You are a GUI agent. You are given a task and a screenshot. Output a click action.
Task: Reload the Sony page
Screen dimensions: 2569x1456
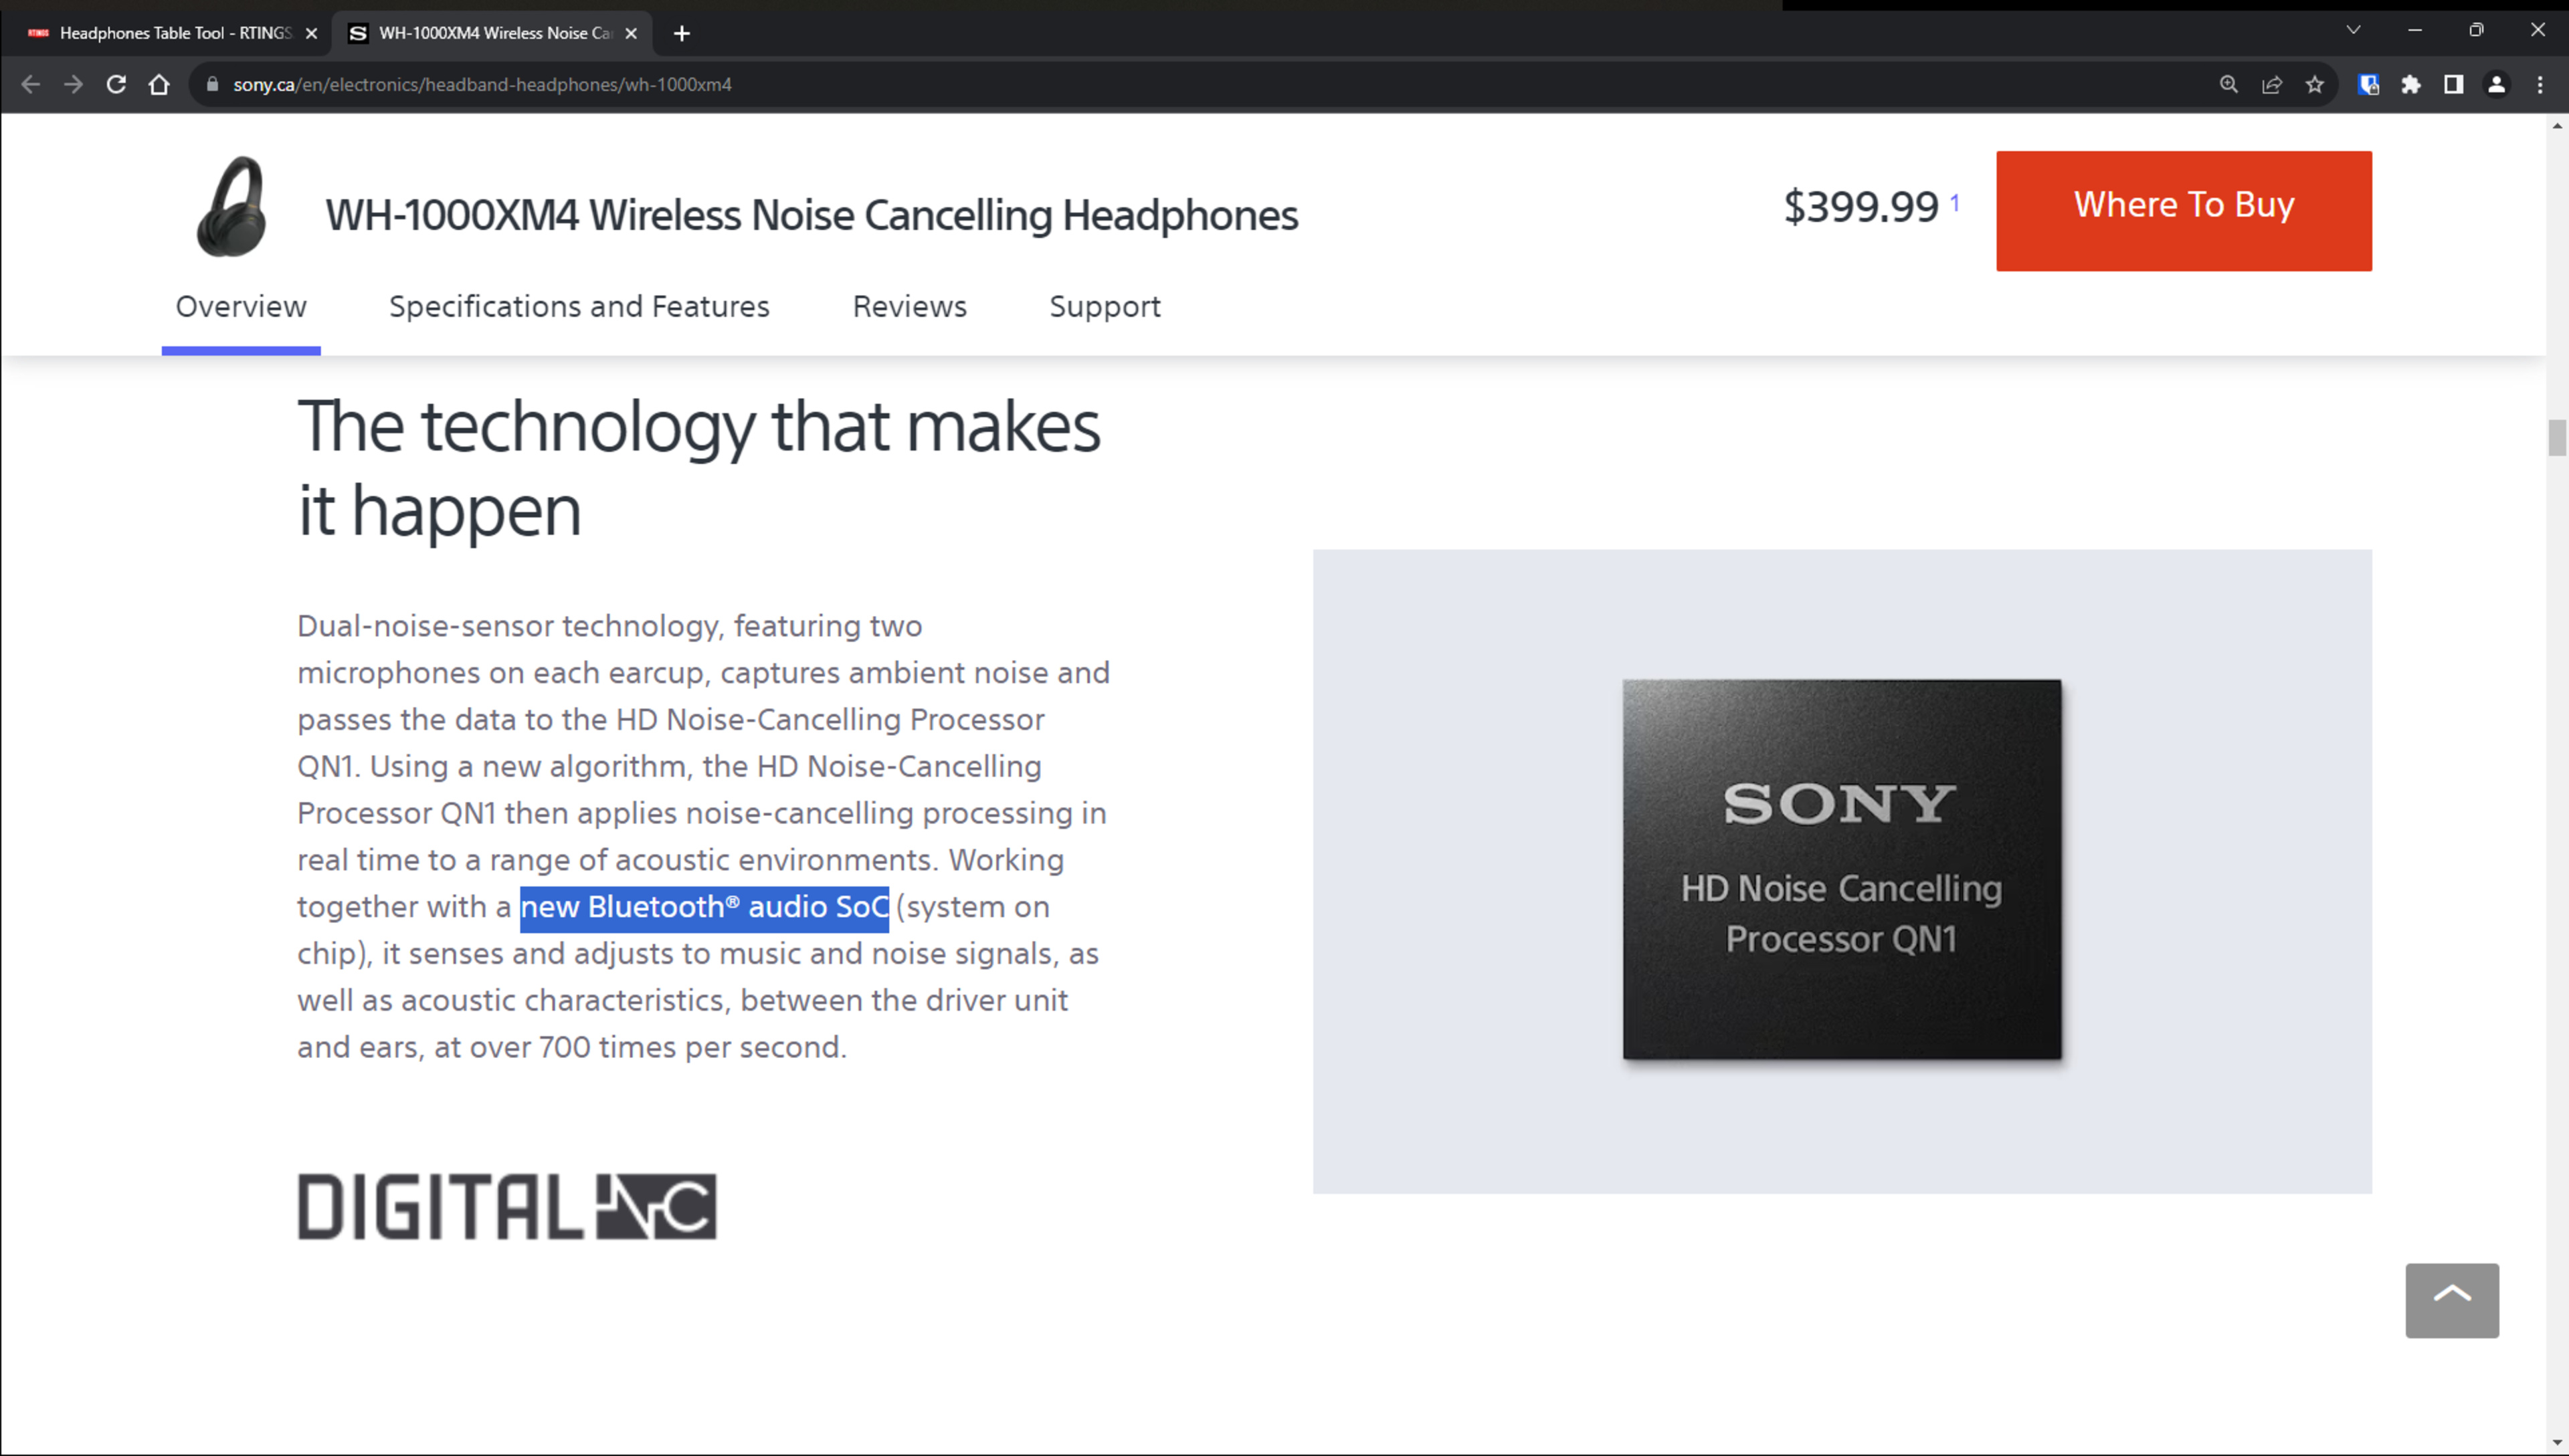click(116, 85)
